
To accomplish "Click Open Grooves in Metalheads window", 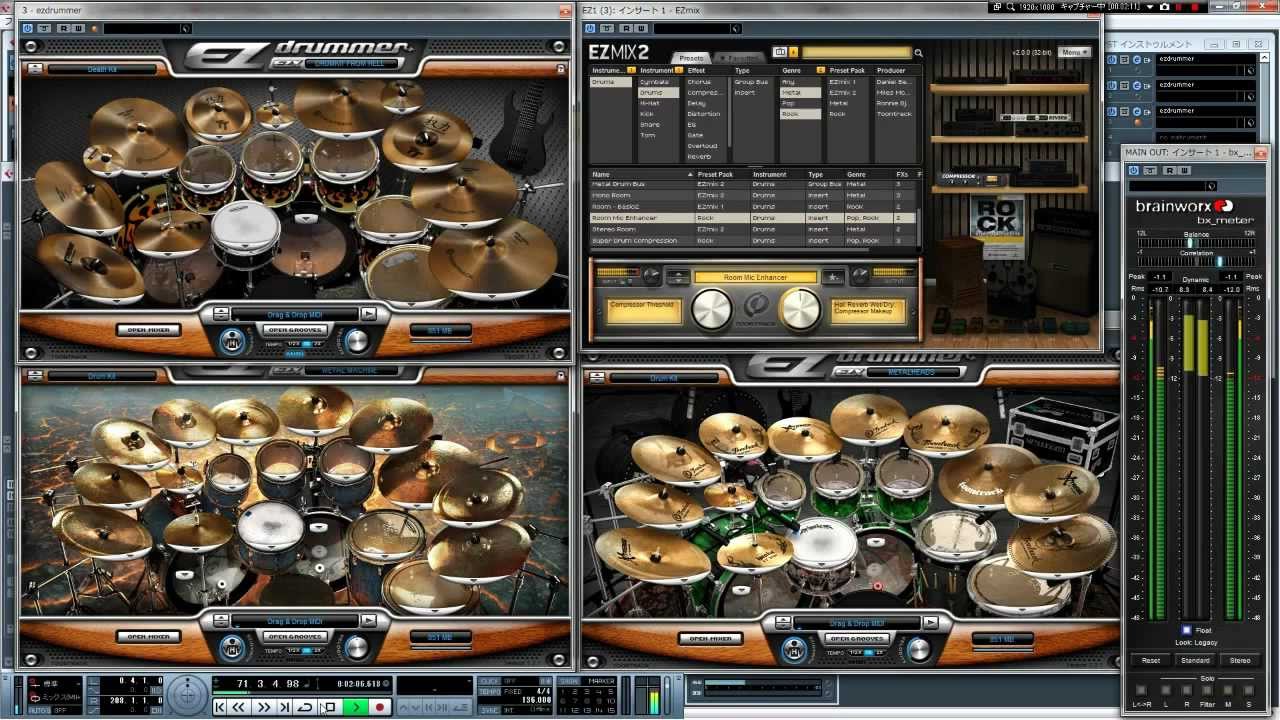I will pos(859,638).
